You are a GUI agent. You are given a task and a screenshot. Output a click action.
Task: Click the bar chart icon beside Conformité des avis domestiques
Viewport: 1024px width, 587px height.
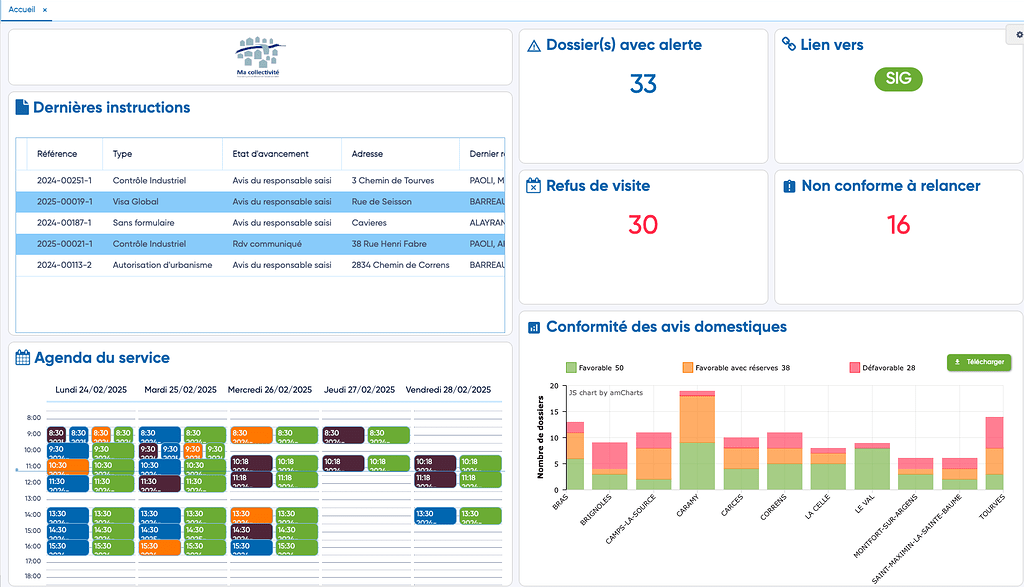pyautogui.click(x=534, y=327)
